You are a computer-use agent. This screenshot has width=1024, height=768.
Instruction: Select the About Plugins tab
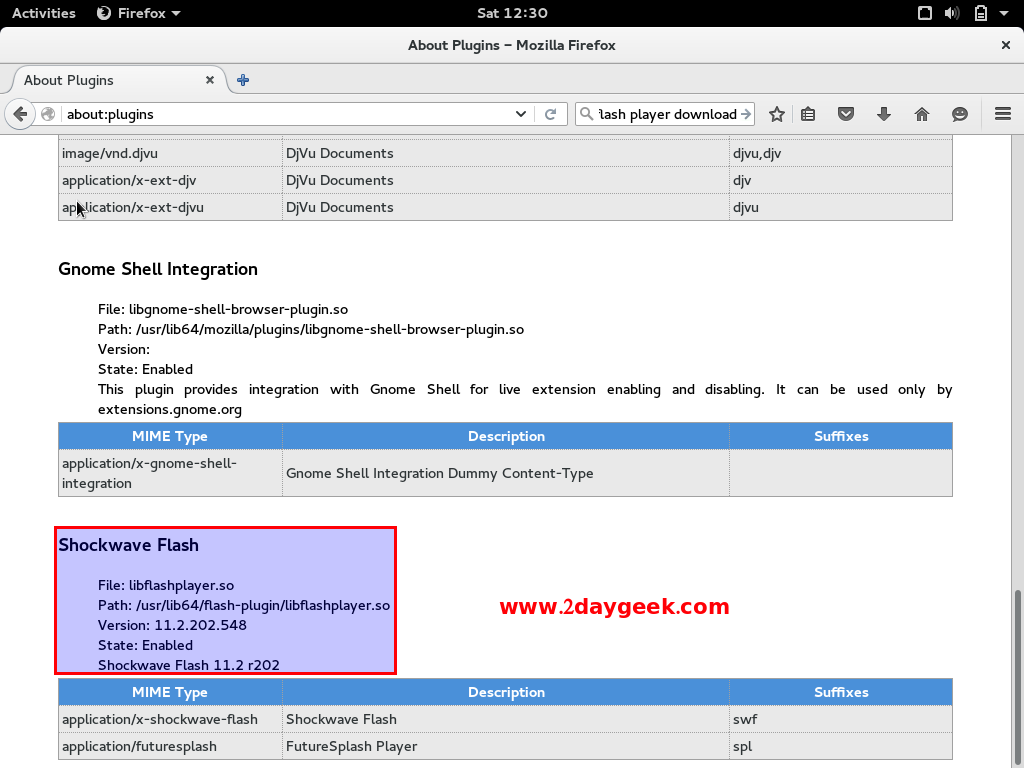point(119,80)
